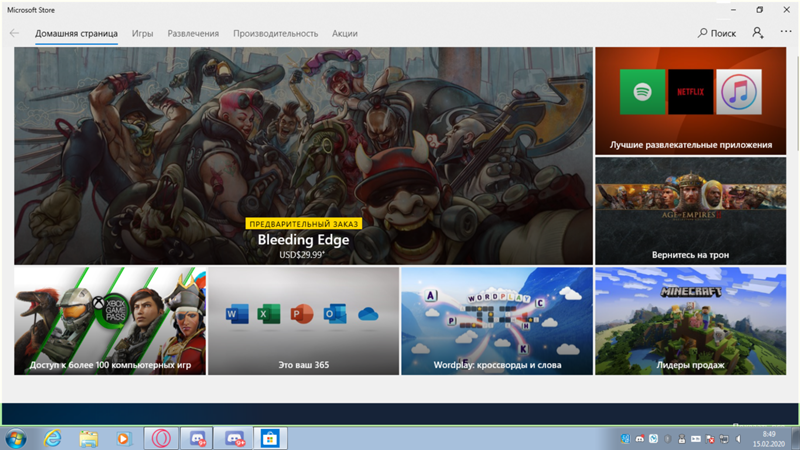The height and width of the screenshot is (450, 800).
Task: Open Wordplay: кроссворды и слова tile
Action: click(497, 321)
